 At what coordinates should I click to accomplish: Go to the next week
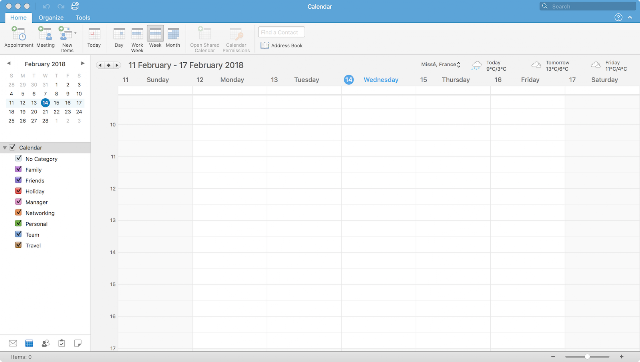[117, 65]
